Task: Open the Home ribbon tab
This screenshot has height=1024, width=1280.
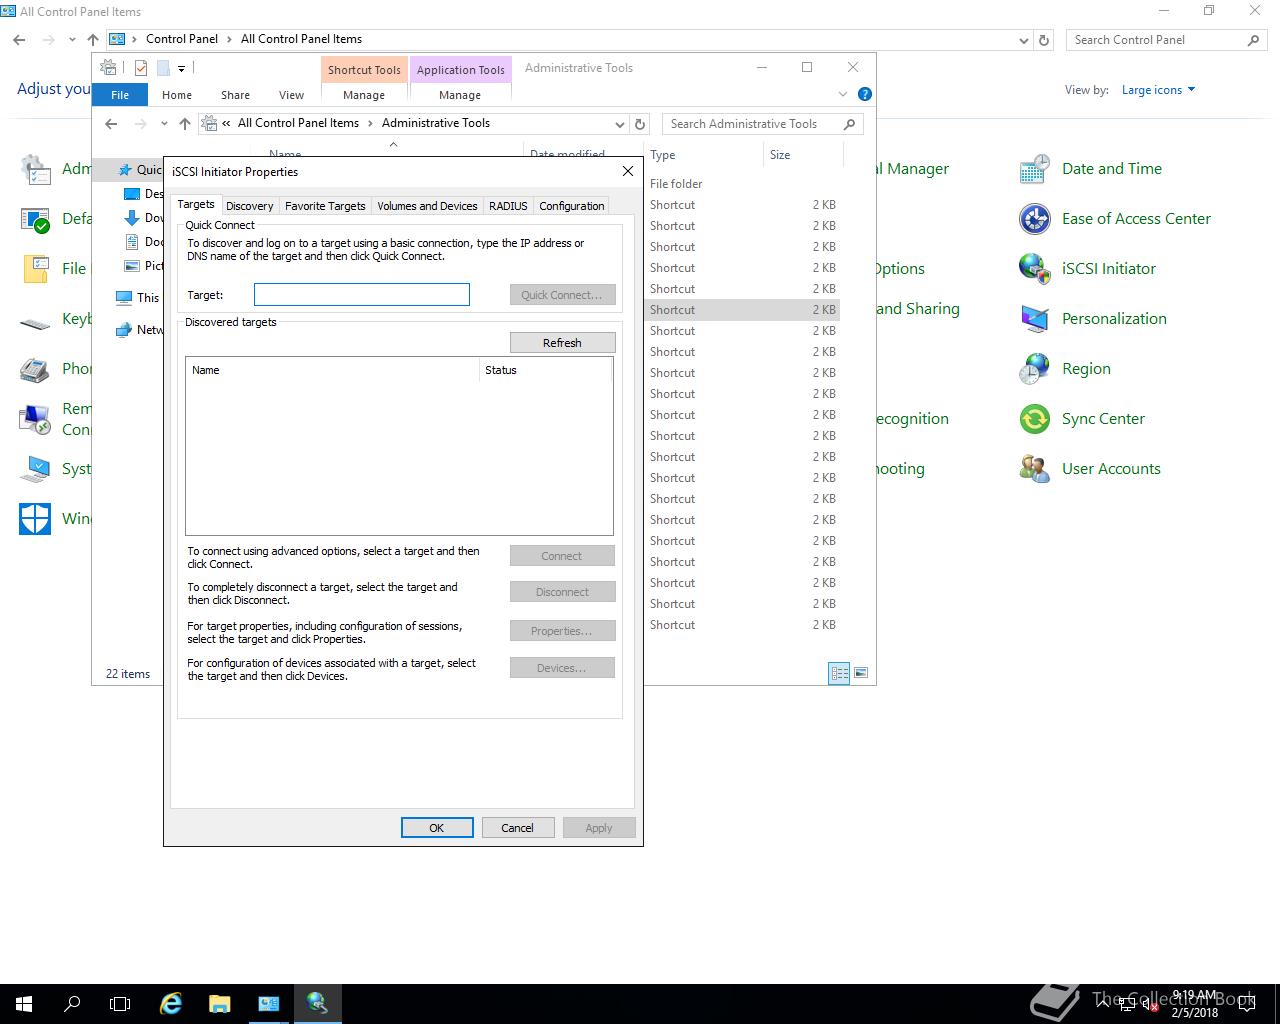Action: (x=177, y=95)
